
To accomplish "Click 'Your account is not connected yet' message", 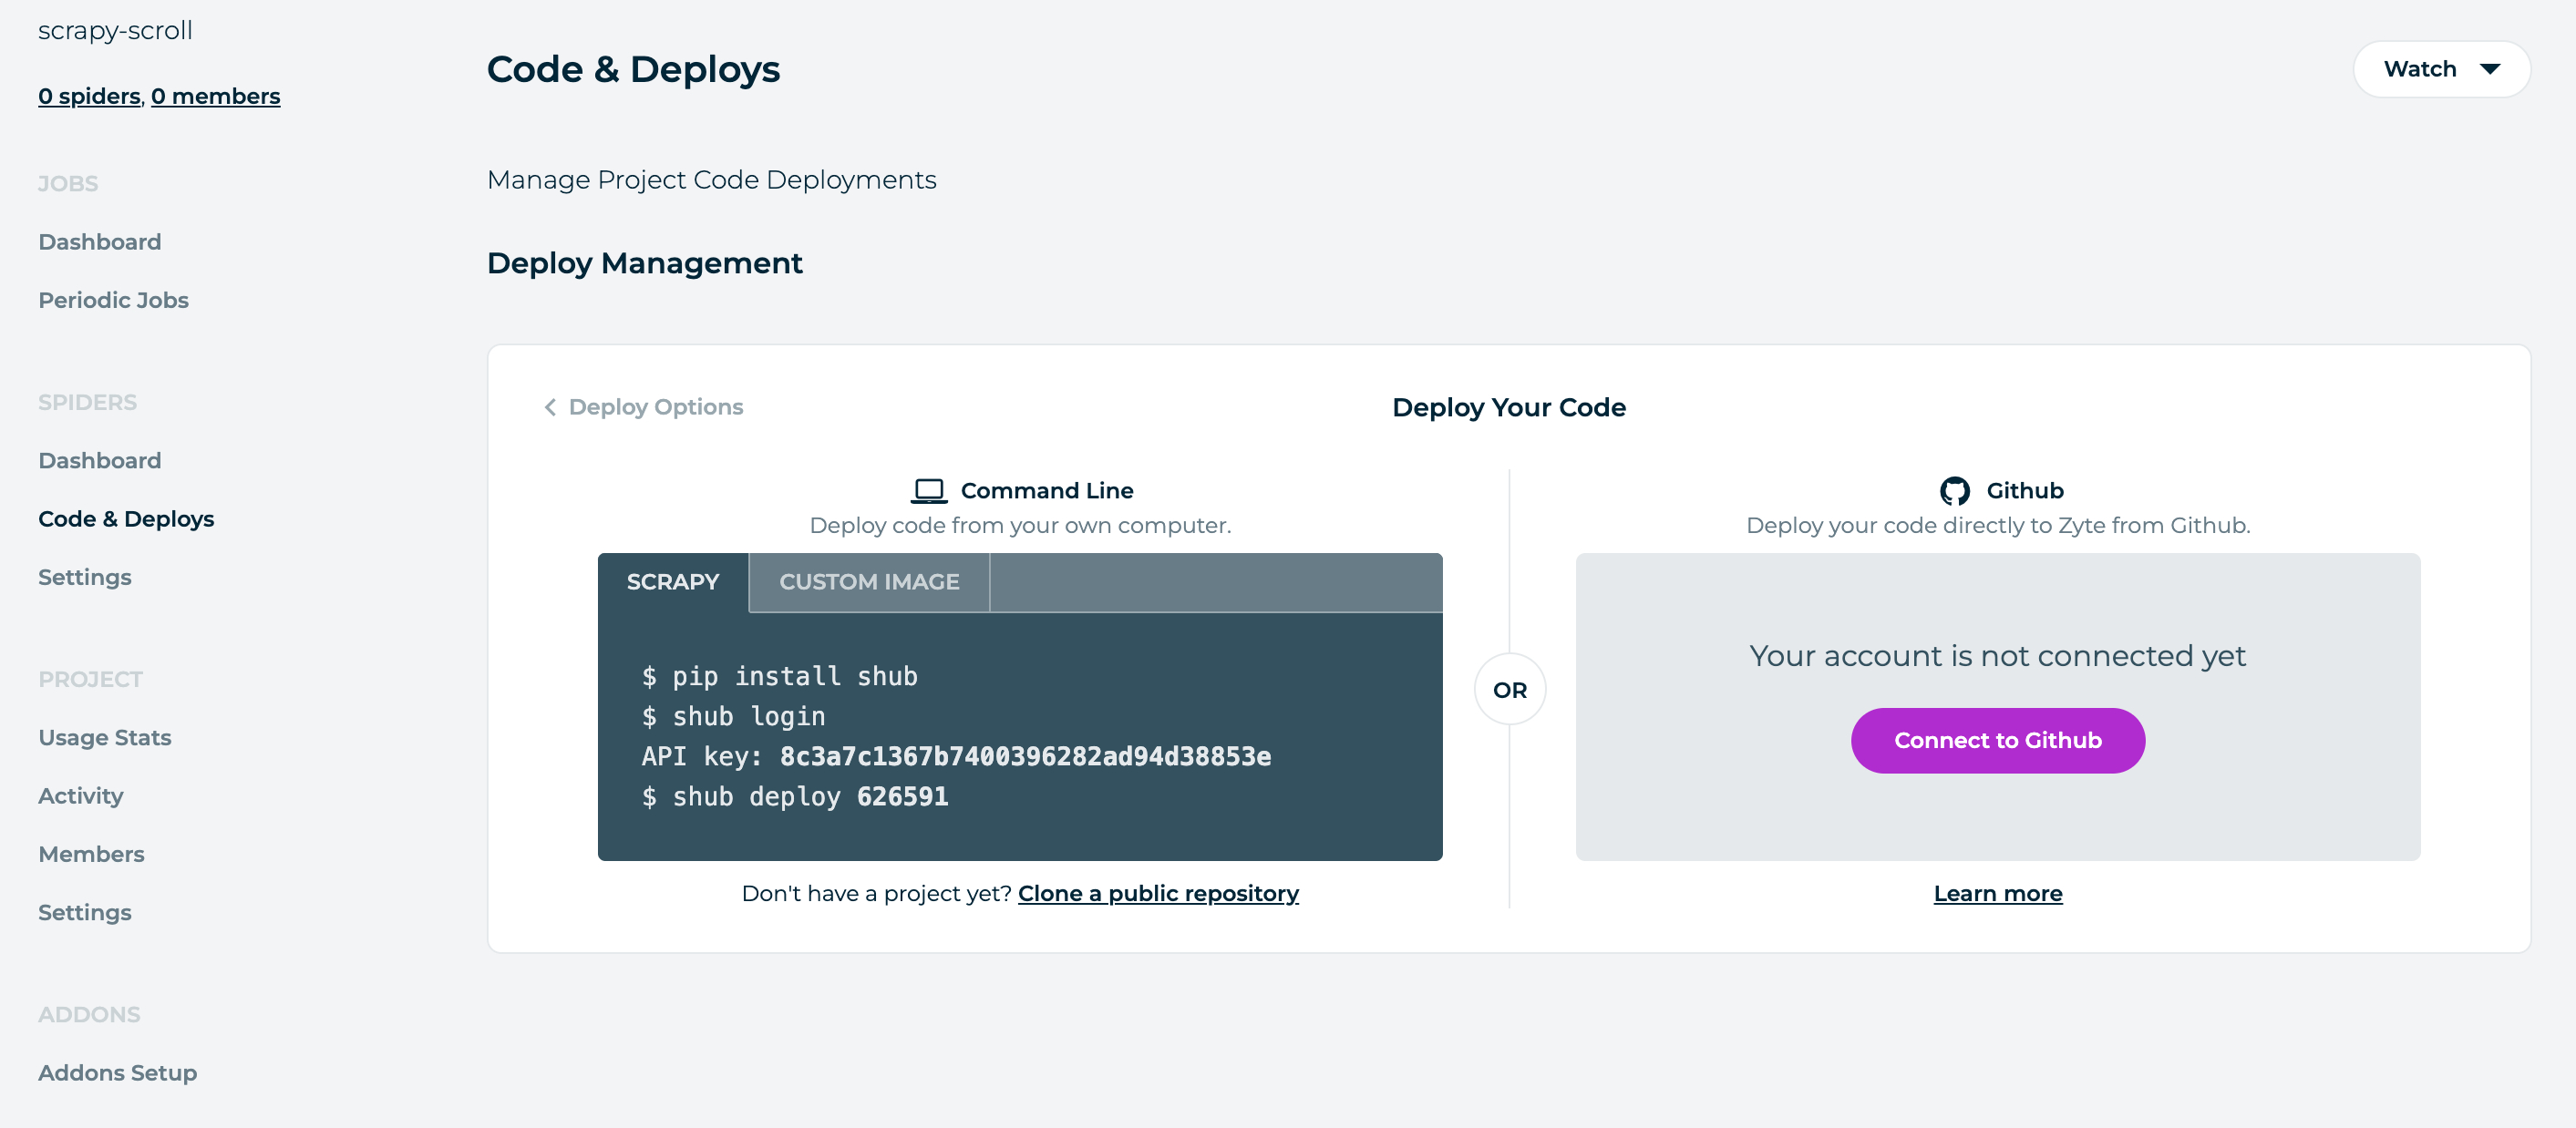I will pyautogui.click(x=1997, y=656).
